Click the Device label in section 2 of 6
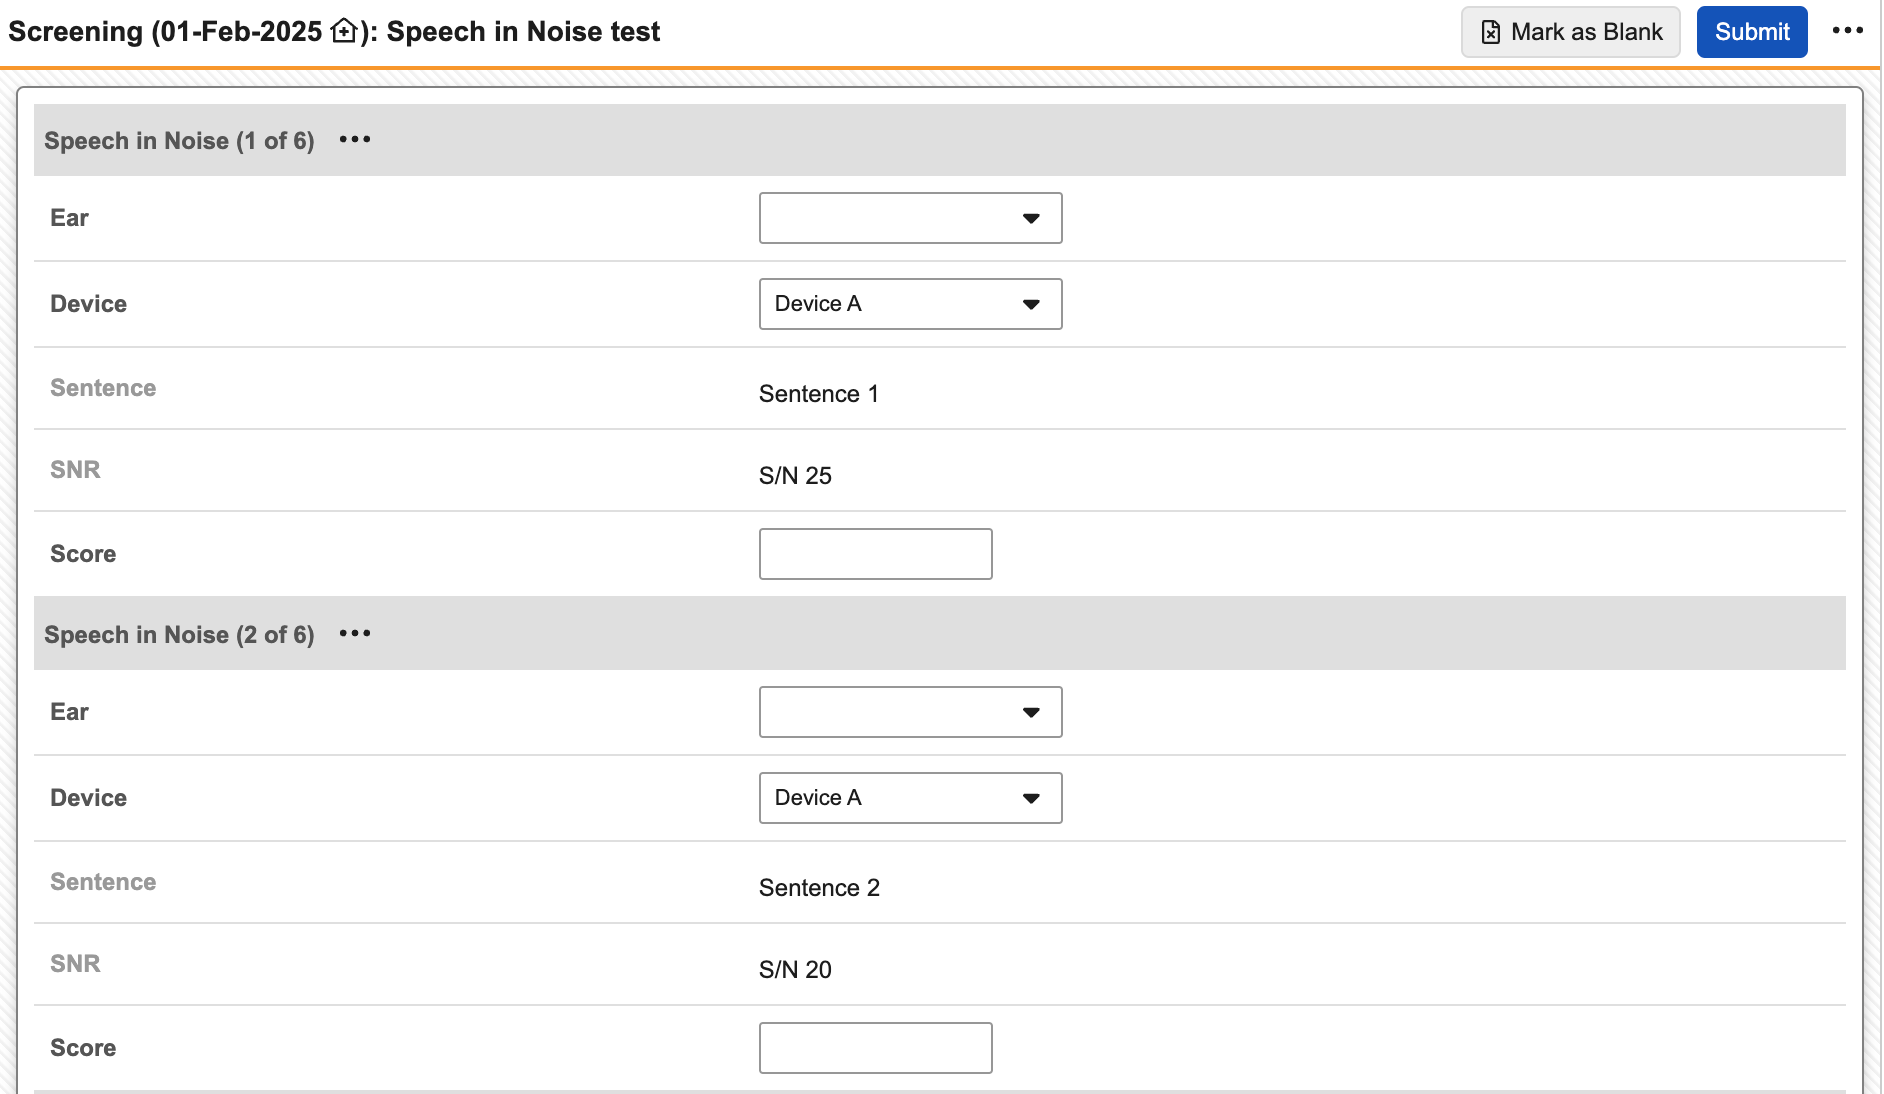 click(88, 798)
